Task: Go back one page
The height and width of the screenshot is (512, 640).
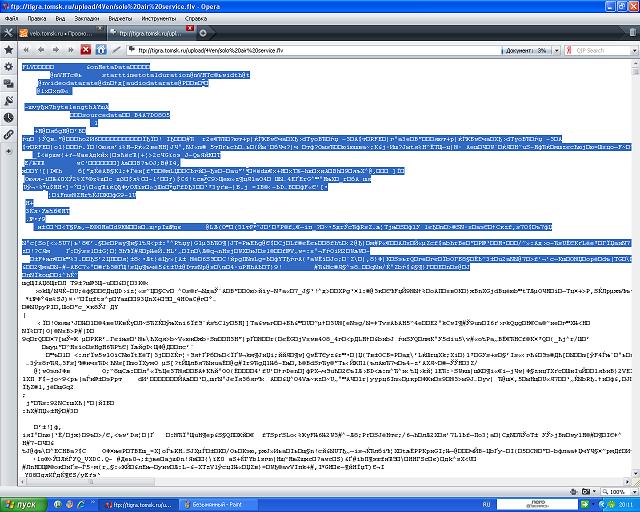Action: tap(41, 50)
